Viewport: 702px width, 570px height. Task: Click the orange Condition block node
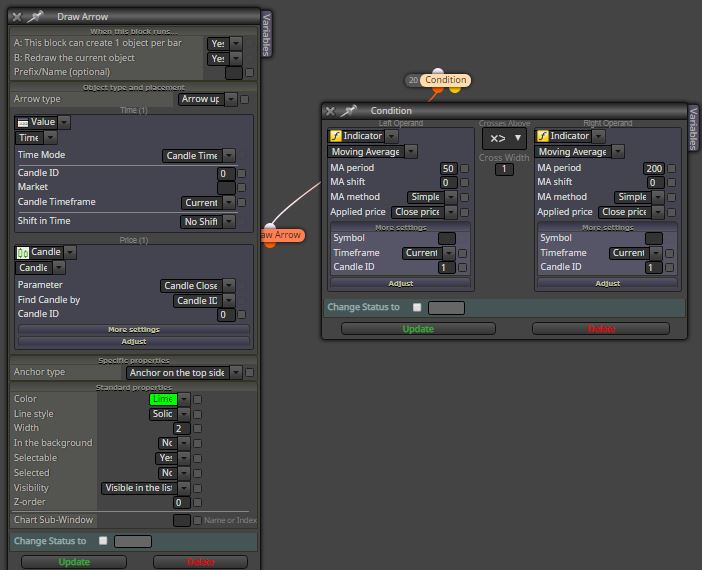pyautogui.click(x=445, y=80)
